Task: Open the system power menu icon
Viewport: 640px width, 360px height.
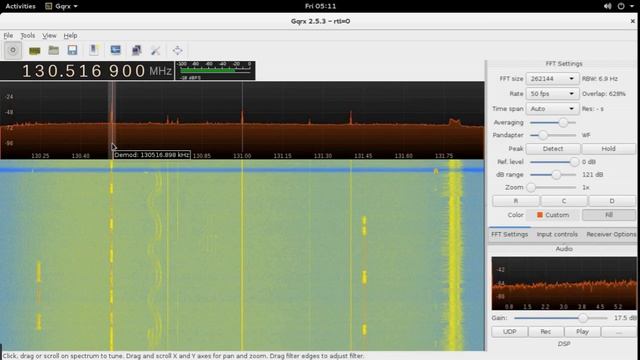Action: tap(621, 6)
